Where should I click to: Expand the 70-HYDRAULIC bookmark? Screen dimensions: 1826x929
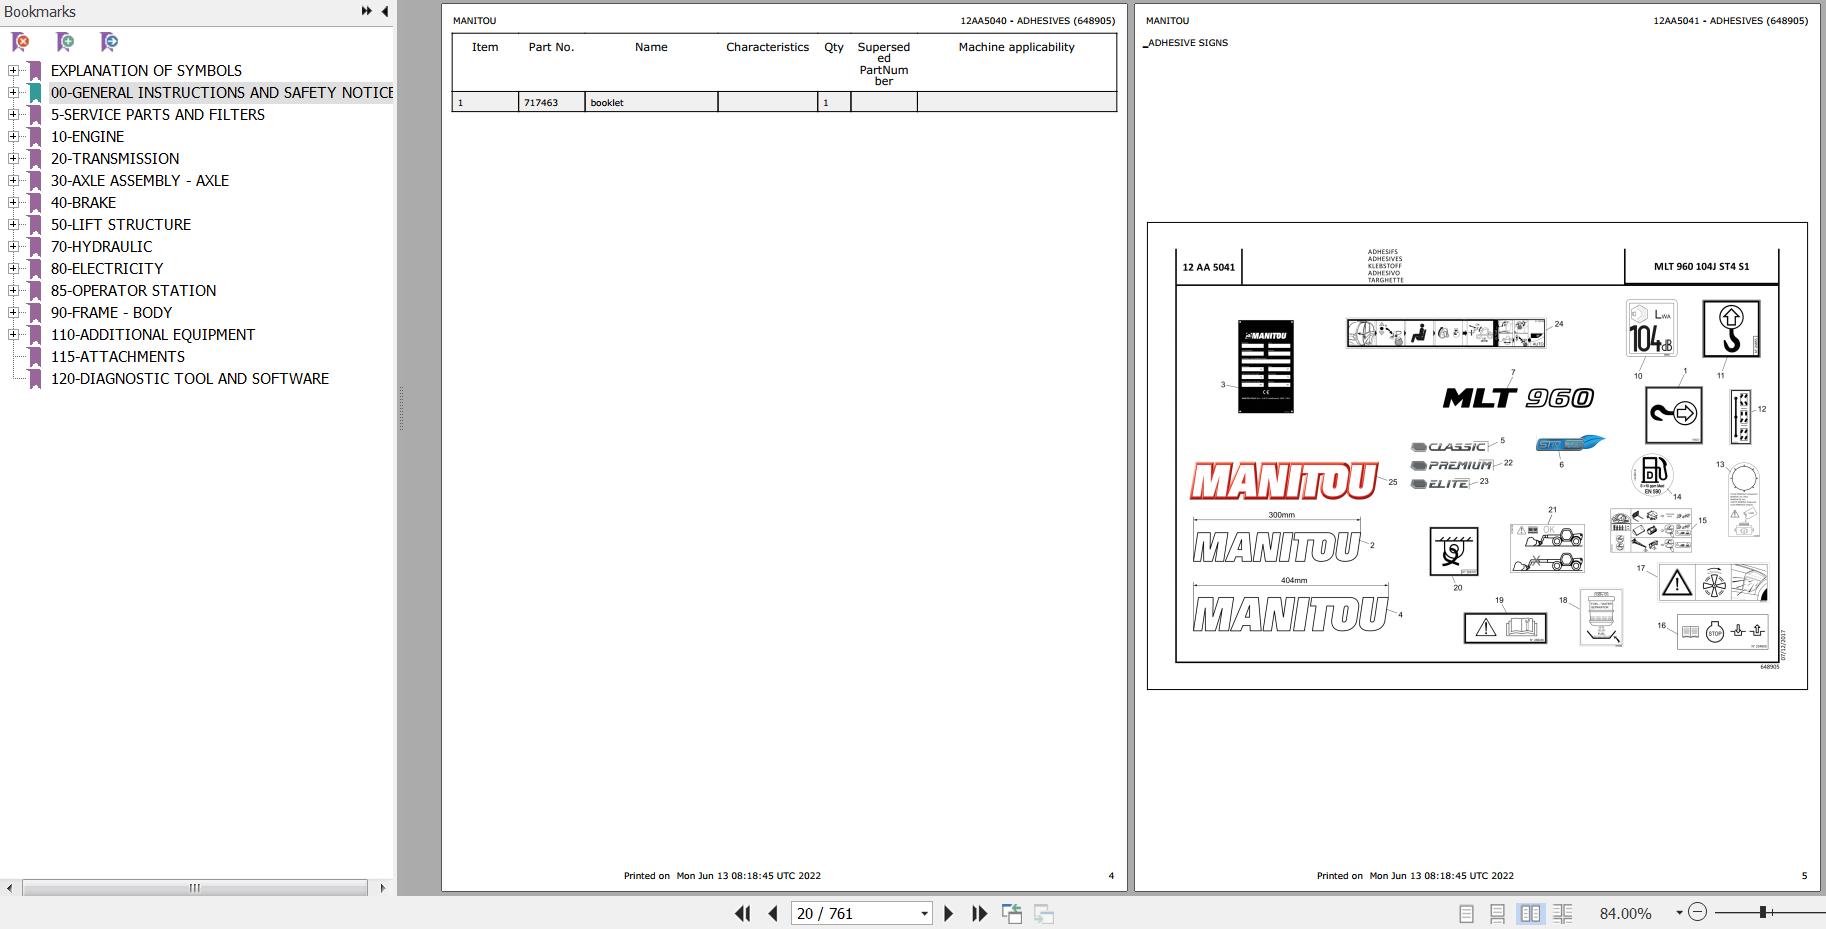click(13, 246)
